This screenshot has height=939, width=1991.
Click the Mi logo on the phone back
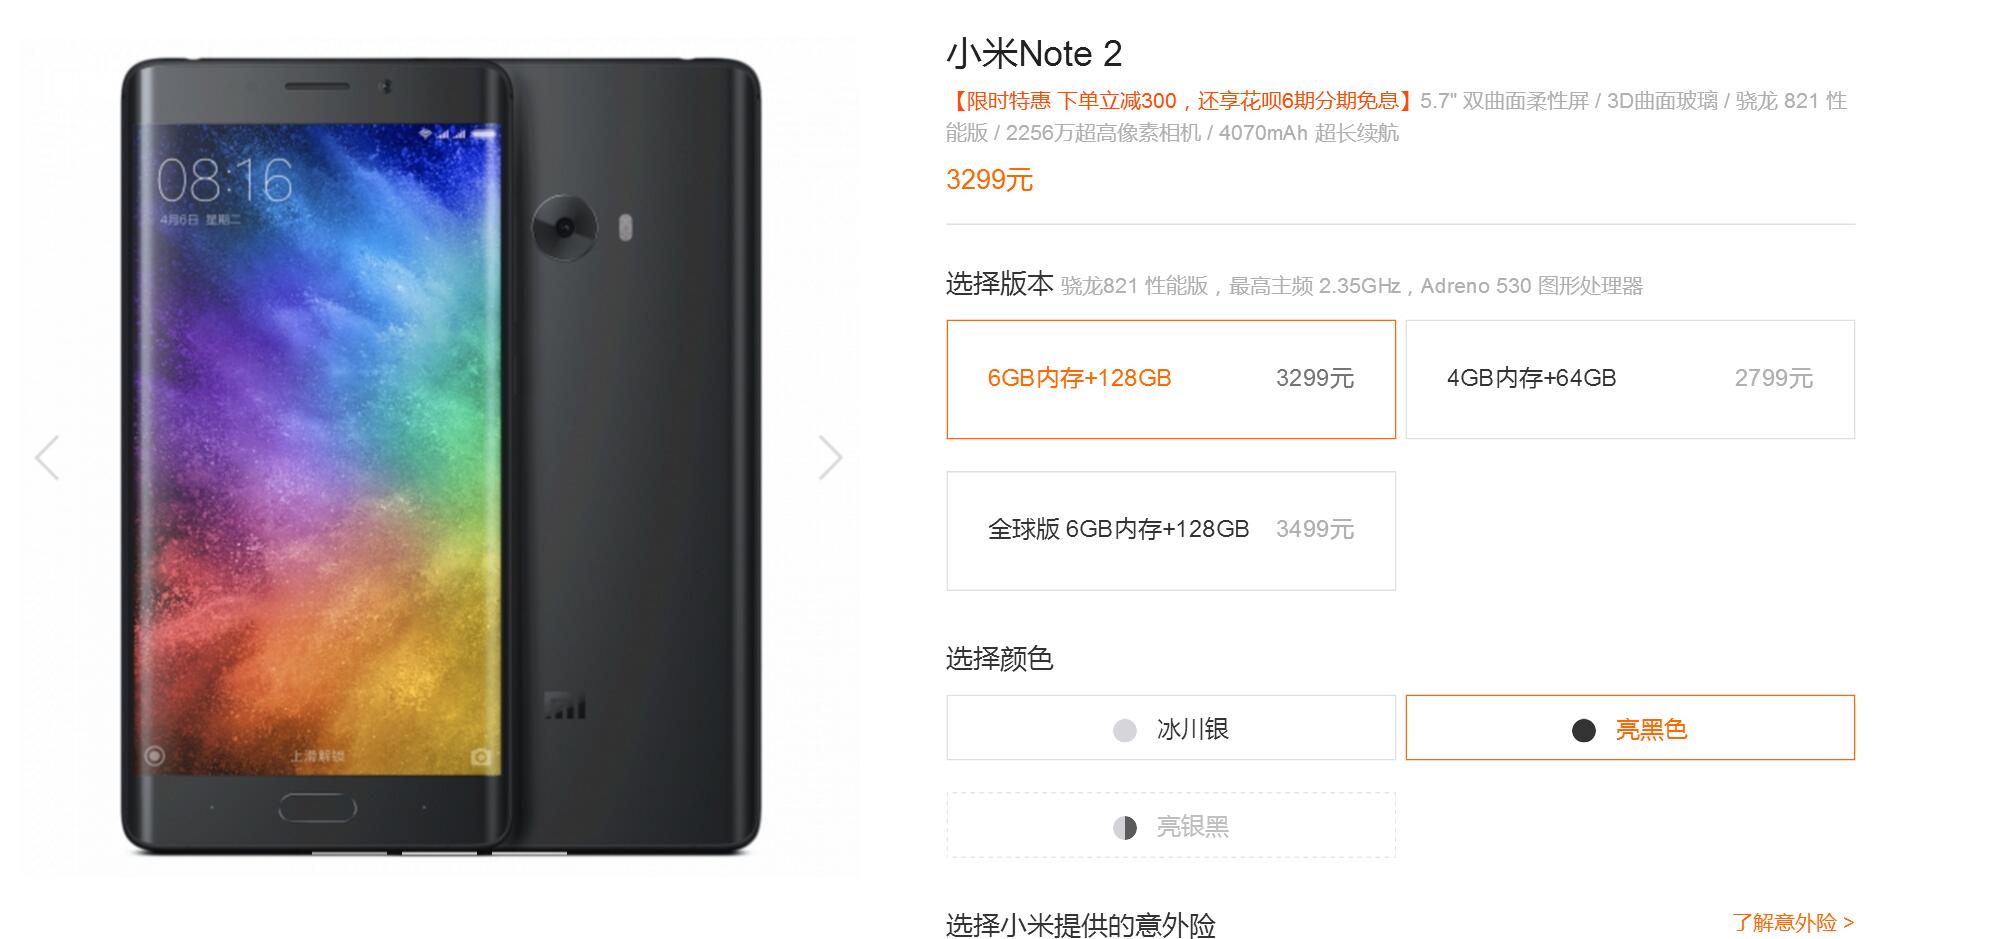pyautogui.click(x=565, y=705)
